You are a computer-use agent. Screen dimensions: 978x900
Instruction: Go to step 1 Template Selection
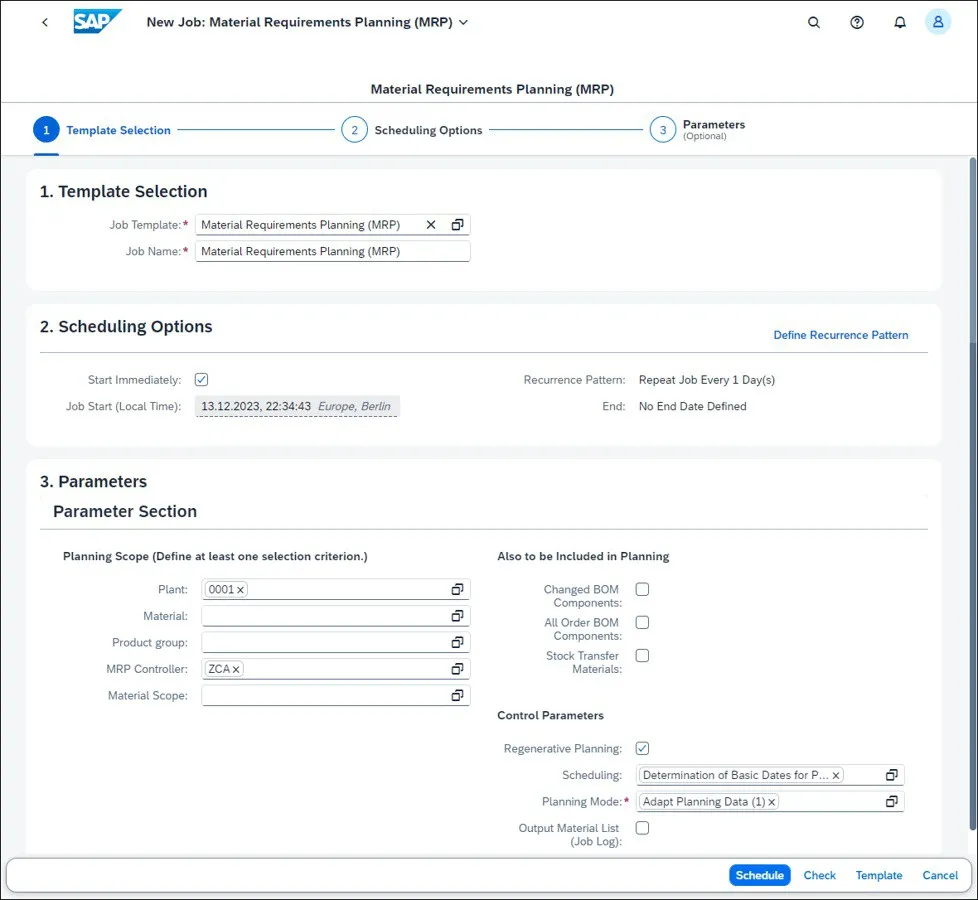pos(102,130)
